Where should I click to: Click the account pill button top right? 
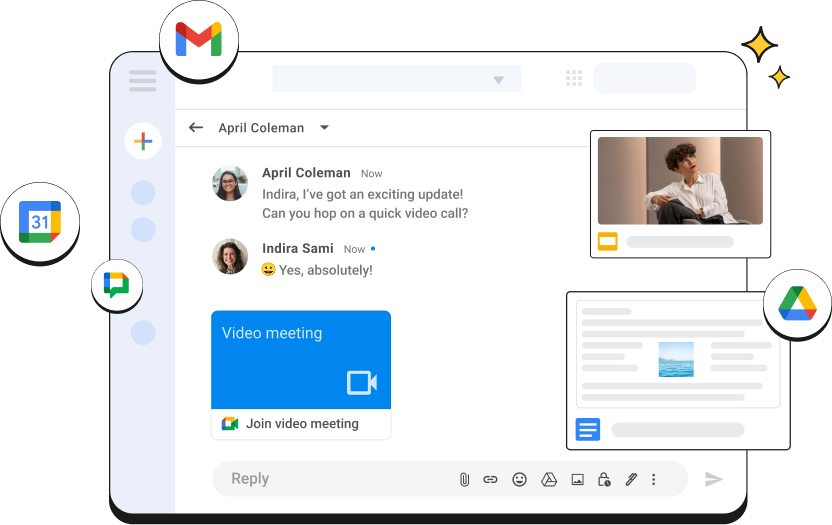pos(644,79)
